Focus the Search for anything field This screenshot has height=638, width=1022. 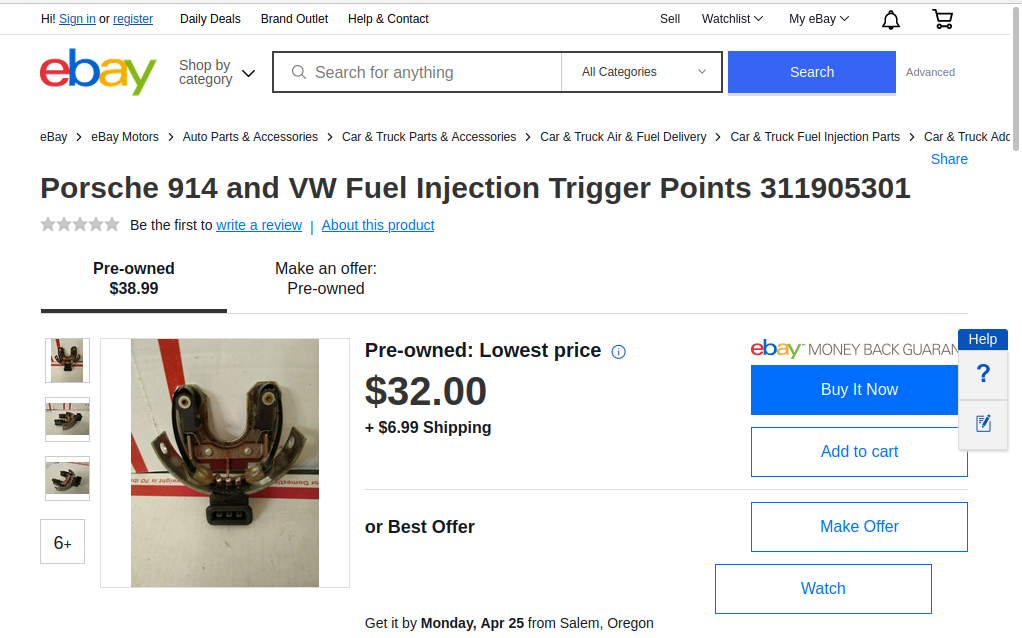(x=430, y=72)
